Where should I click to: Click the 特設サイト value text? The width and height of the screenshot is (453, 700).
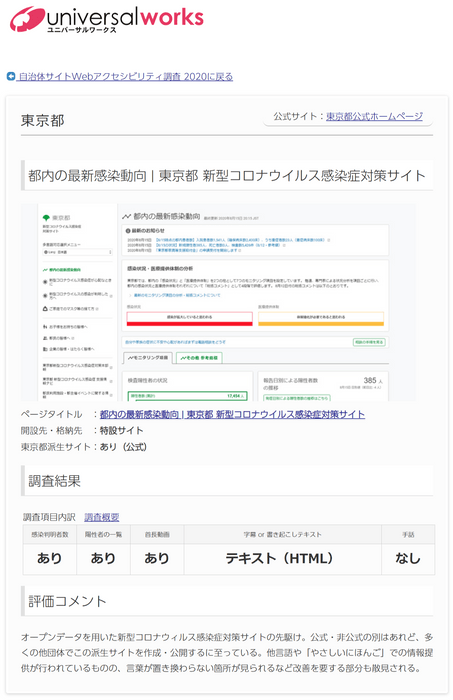point(121,430)
